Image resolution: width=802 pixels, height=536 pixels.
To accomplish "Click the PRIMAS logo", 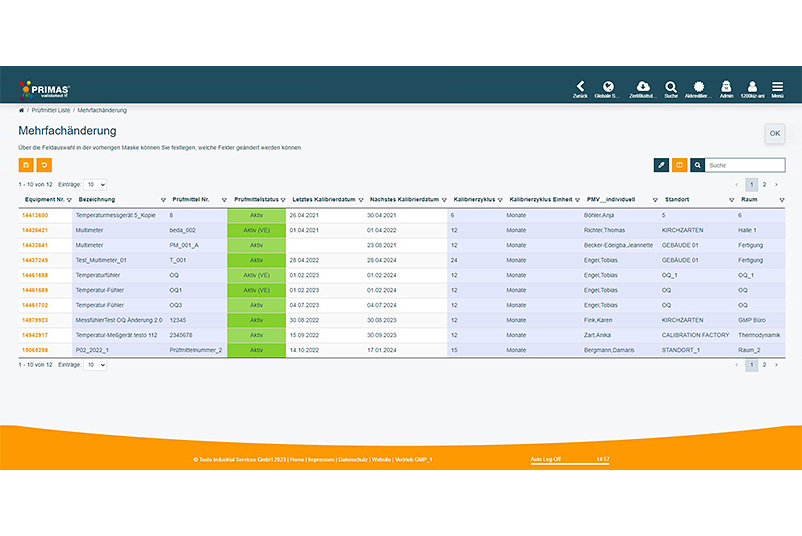I will point(44,90).
